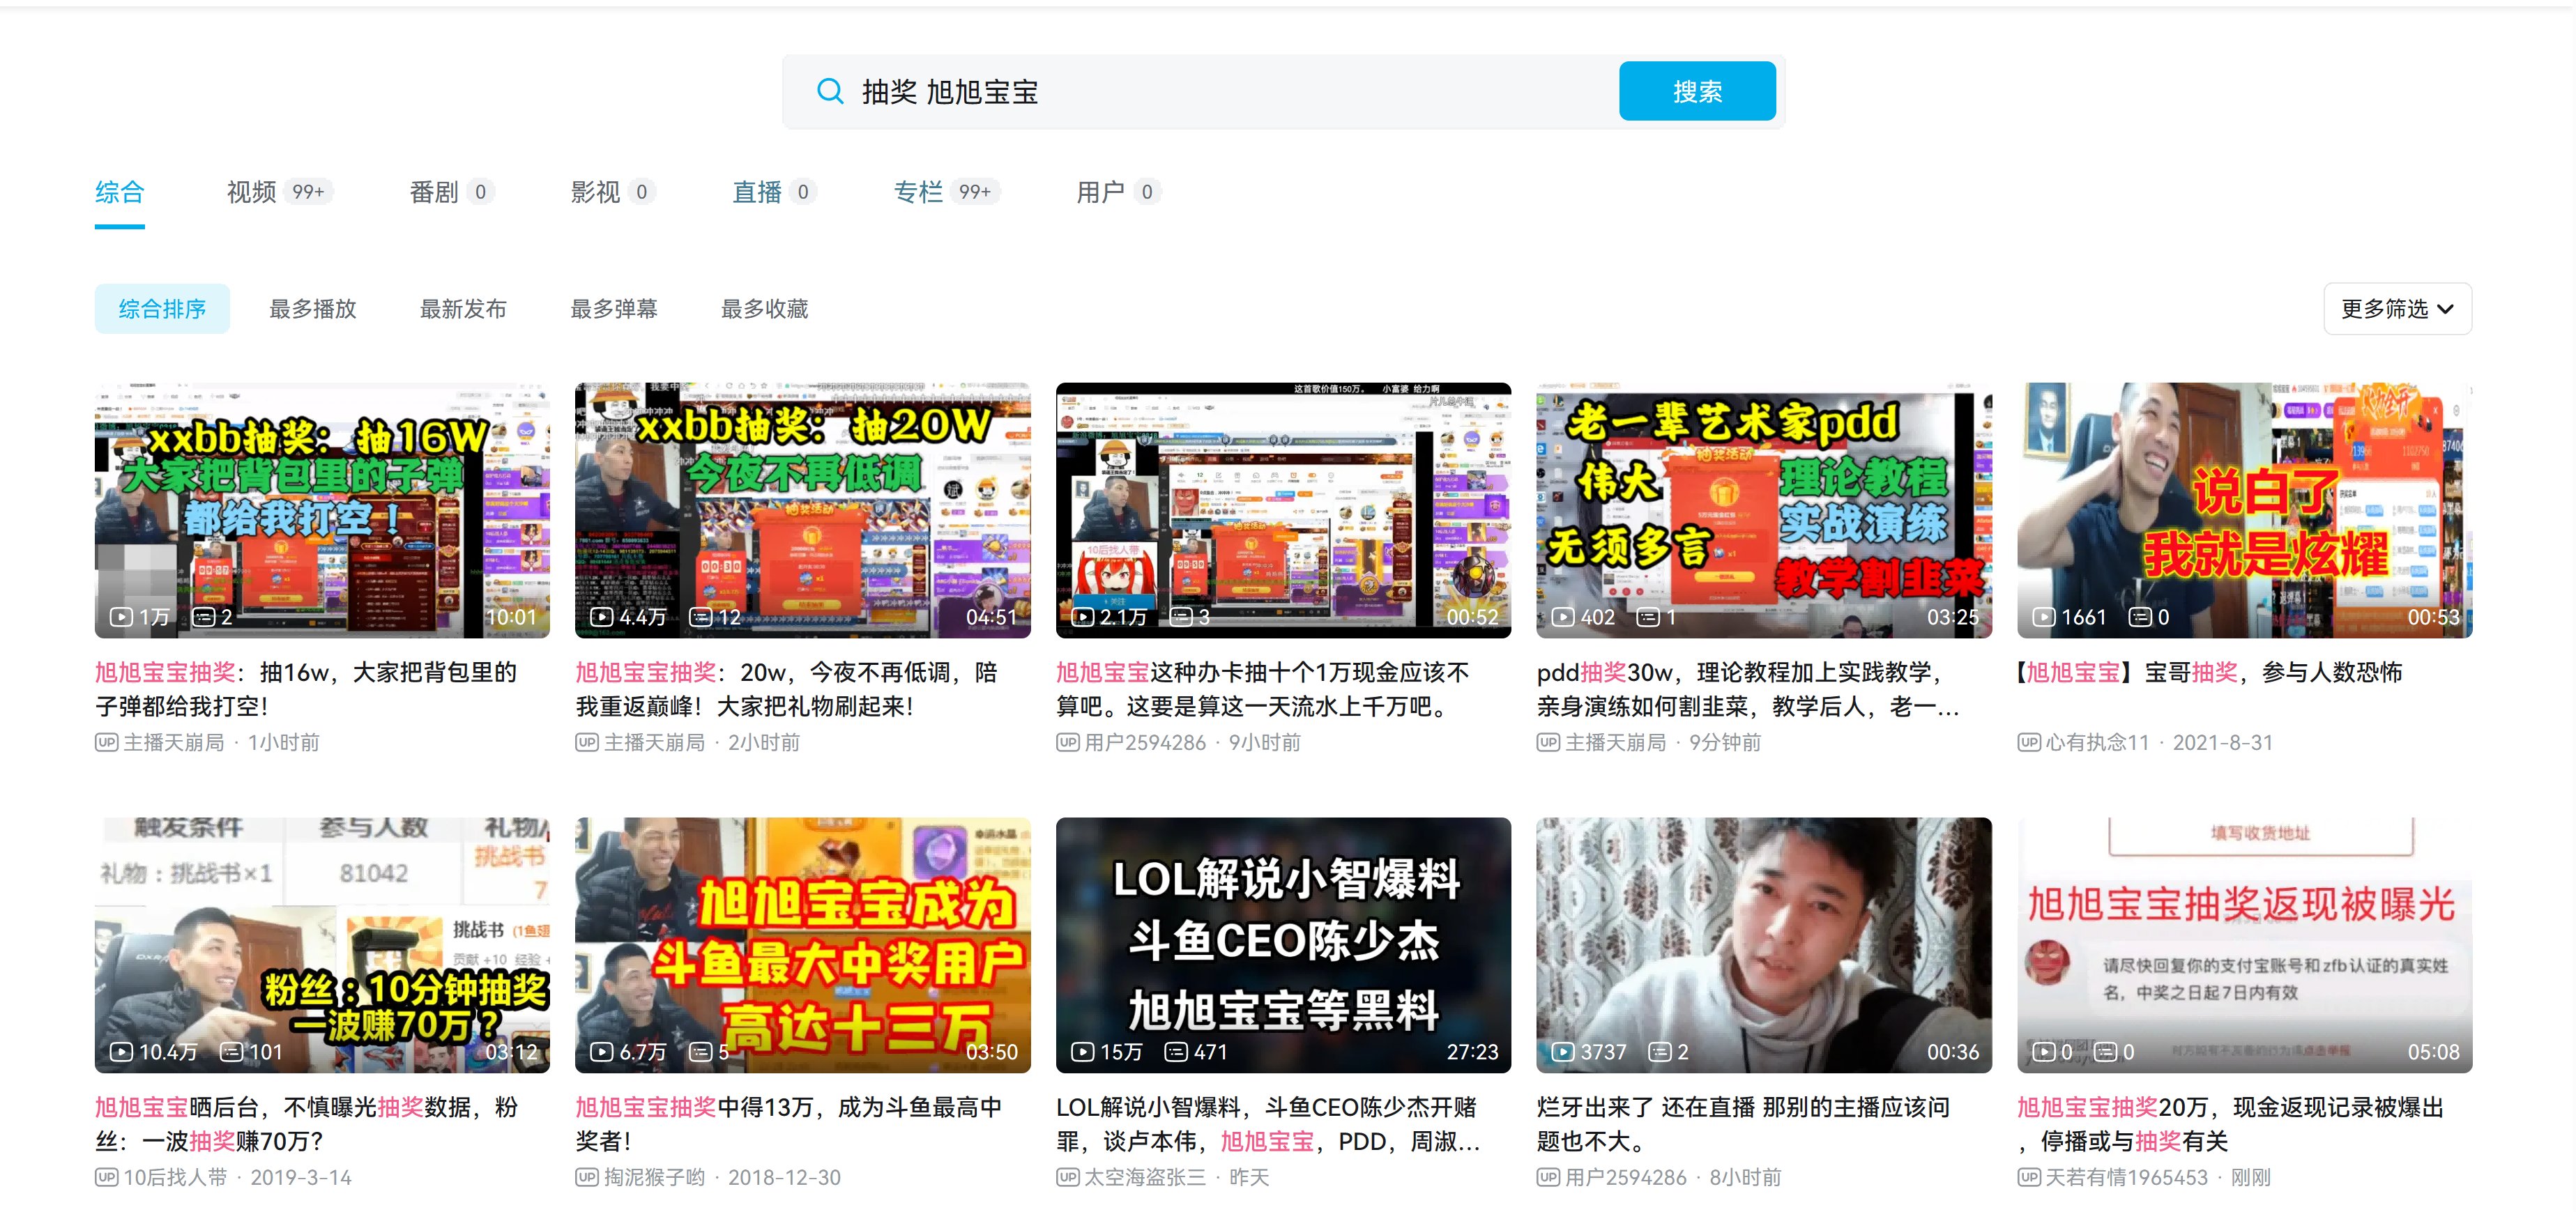
Task: Click play-count icon showing 4.4万
Action: click(x=601, y=617)
